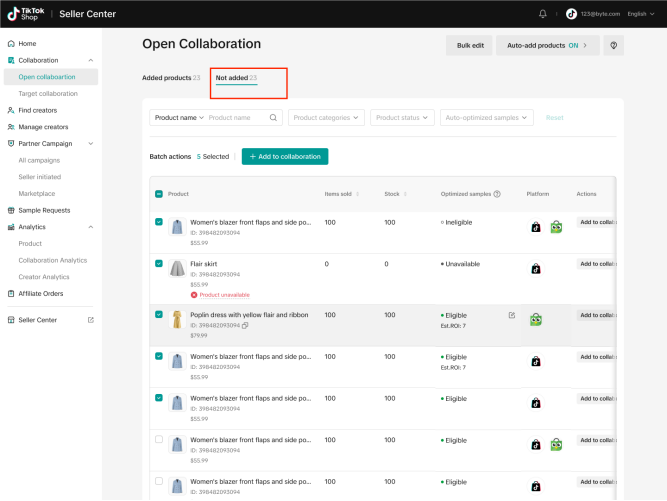The height and width of the screenshot is (501, 667).
Task: Switch to the Added products tab
Action: click(171, 77)
